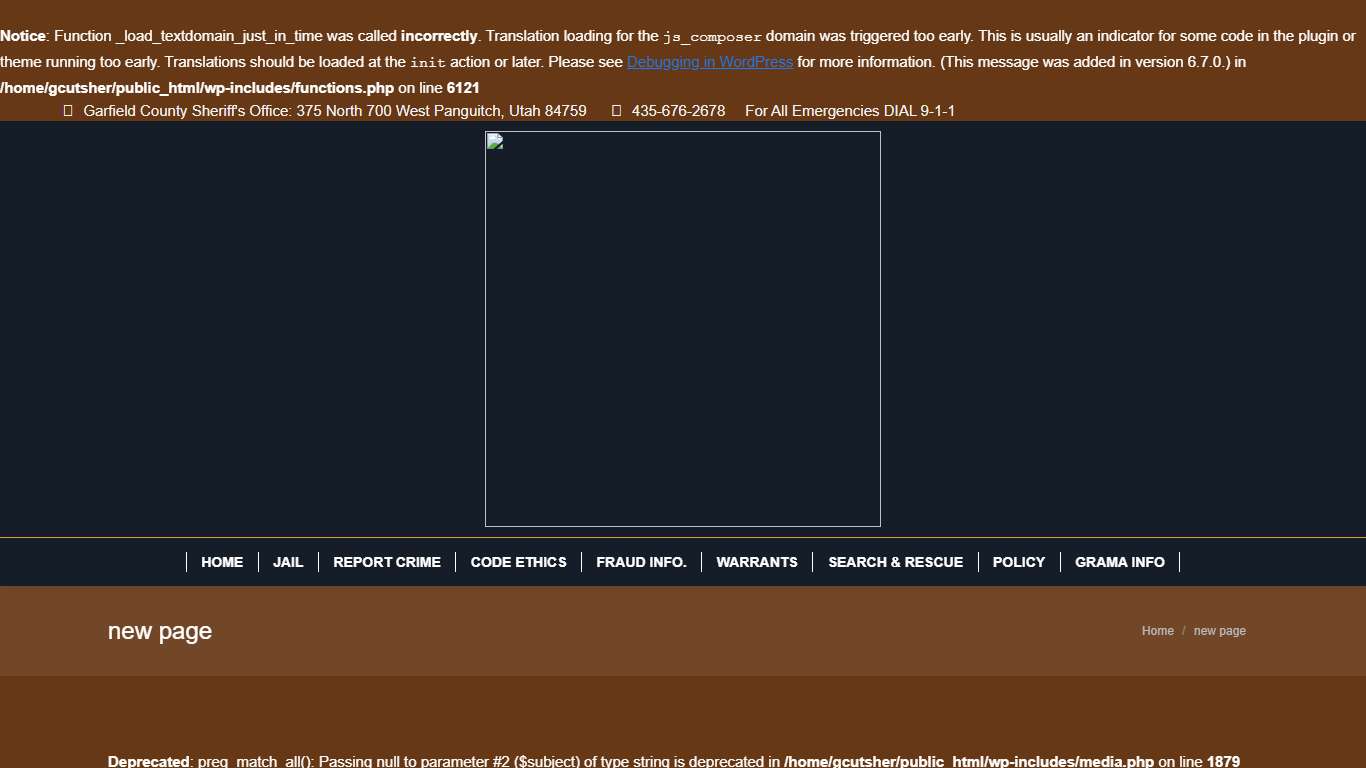This screenshot has width=1366, height=768.
Task: Go to the HOME menu item
Action: 222,562
